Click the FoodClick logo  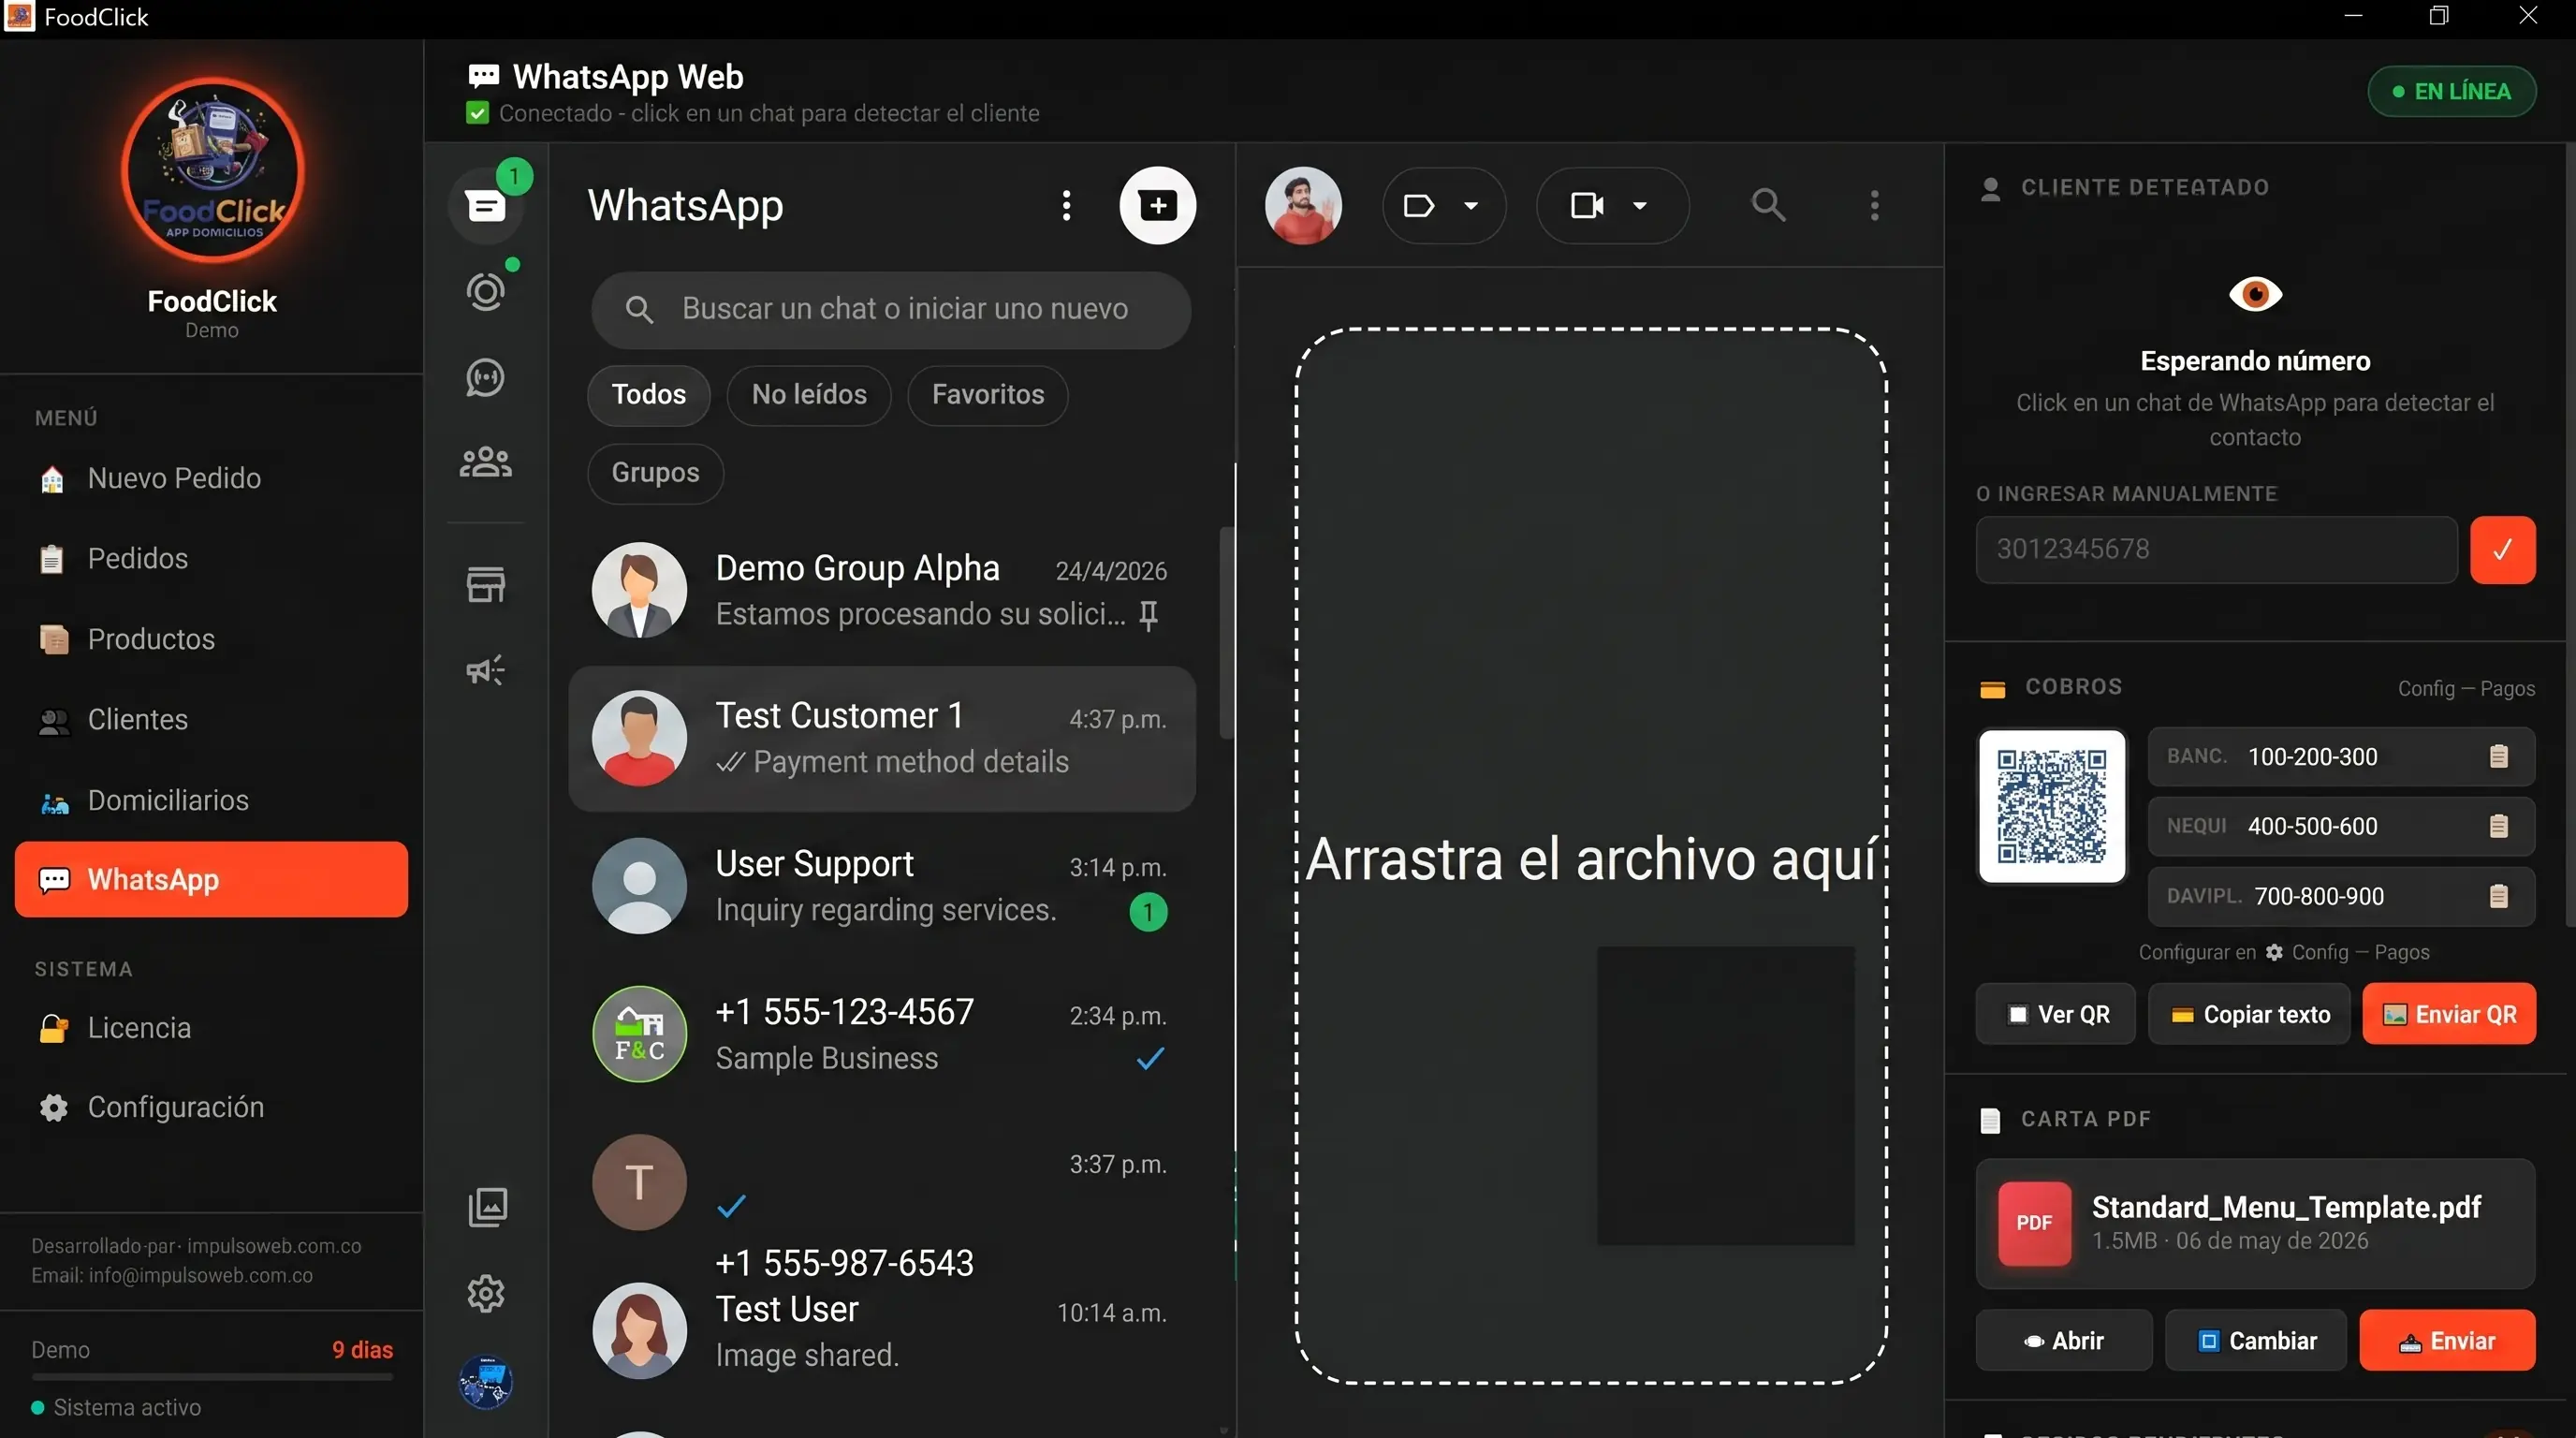(x=212, y=170)
